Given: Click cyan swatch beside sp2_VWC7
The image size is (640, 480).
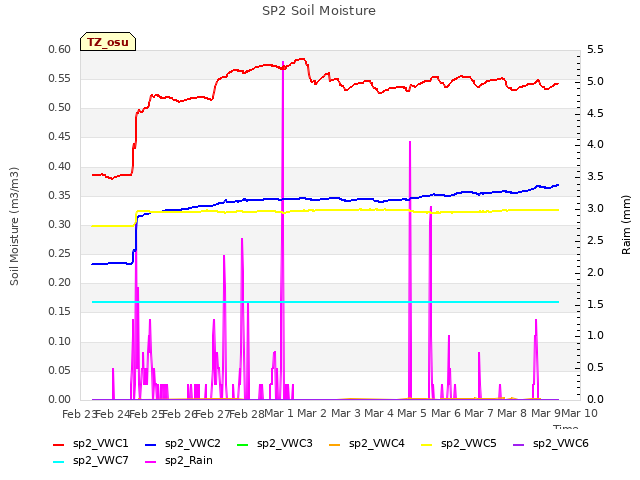Looking at the screenshot, I should tap(59, 462).
